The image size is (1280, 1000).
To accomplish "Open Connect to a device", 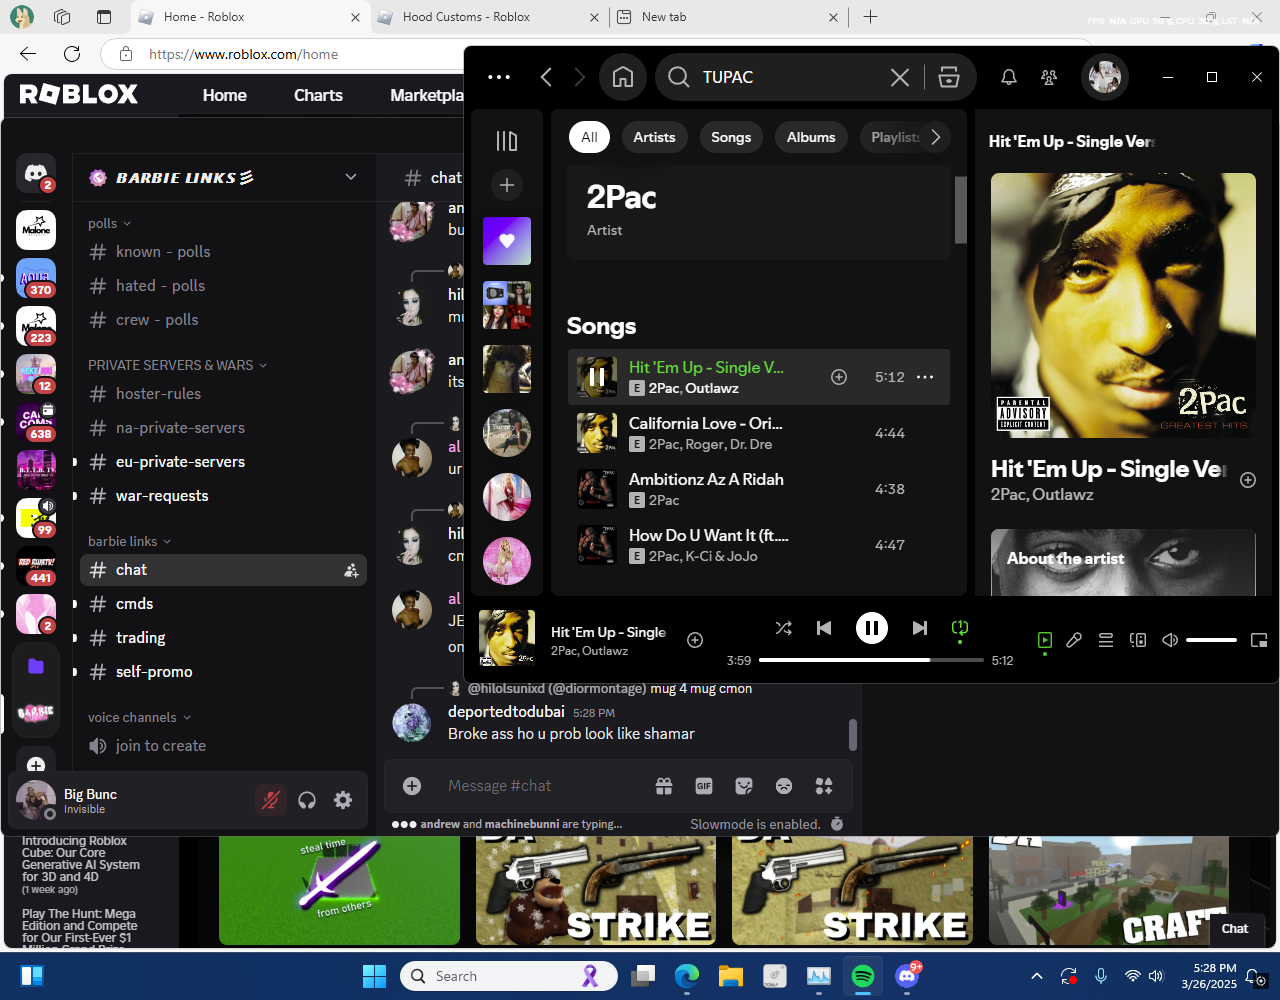I will coord(1138,640).
